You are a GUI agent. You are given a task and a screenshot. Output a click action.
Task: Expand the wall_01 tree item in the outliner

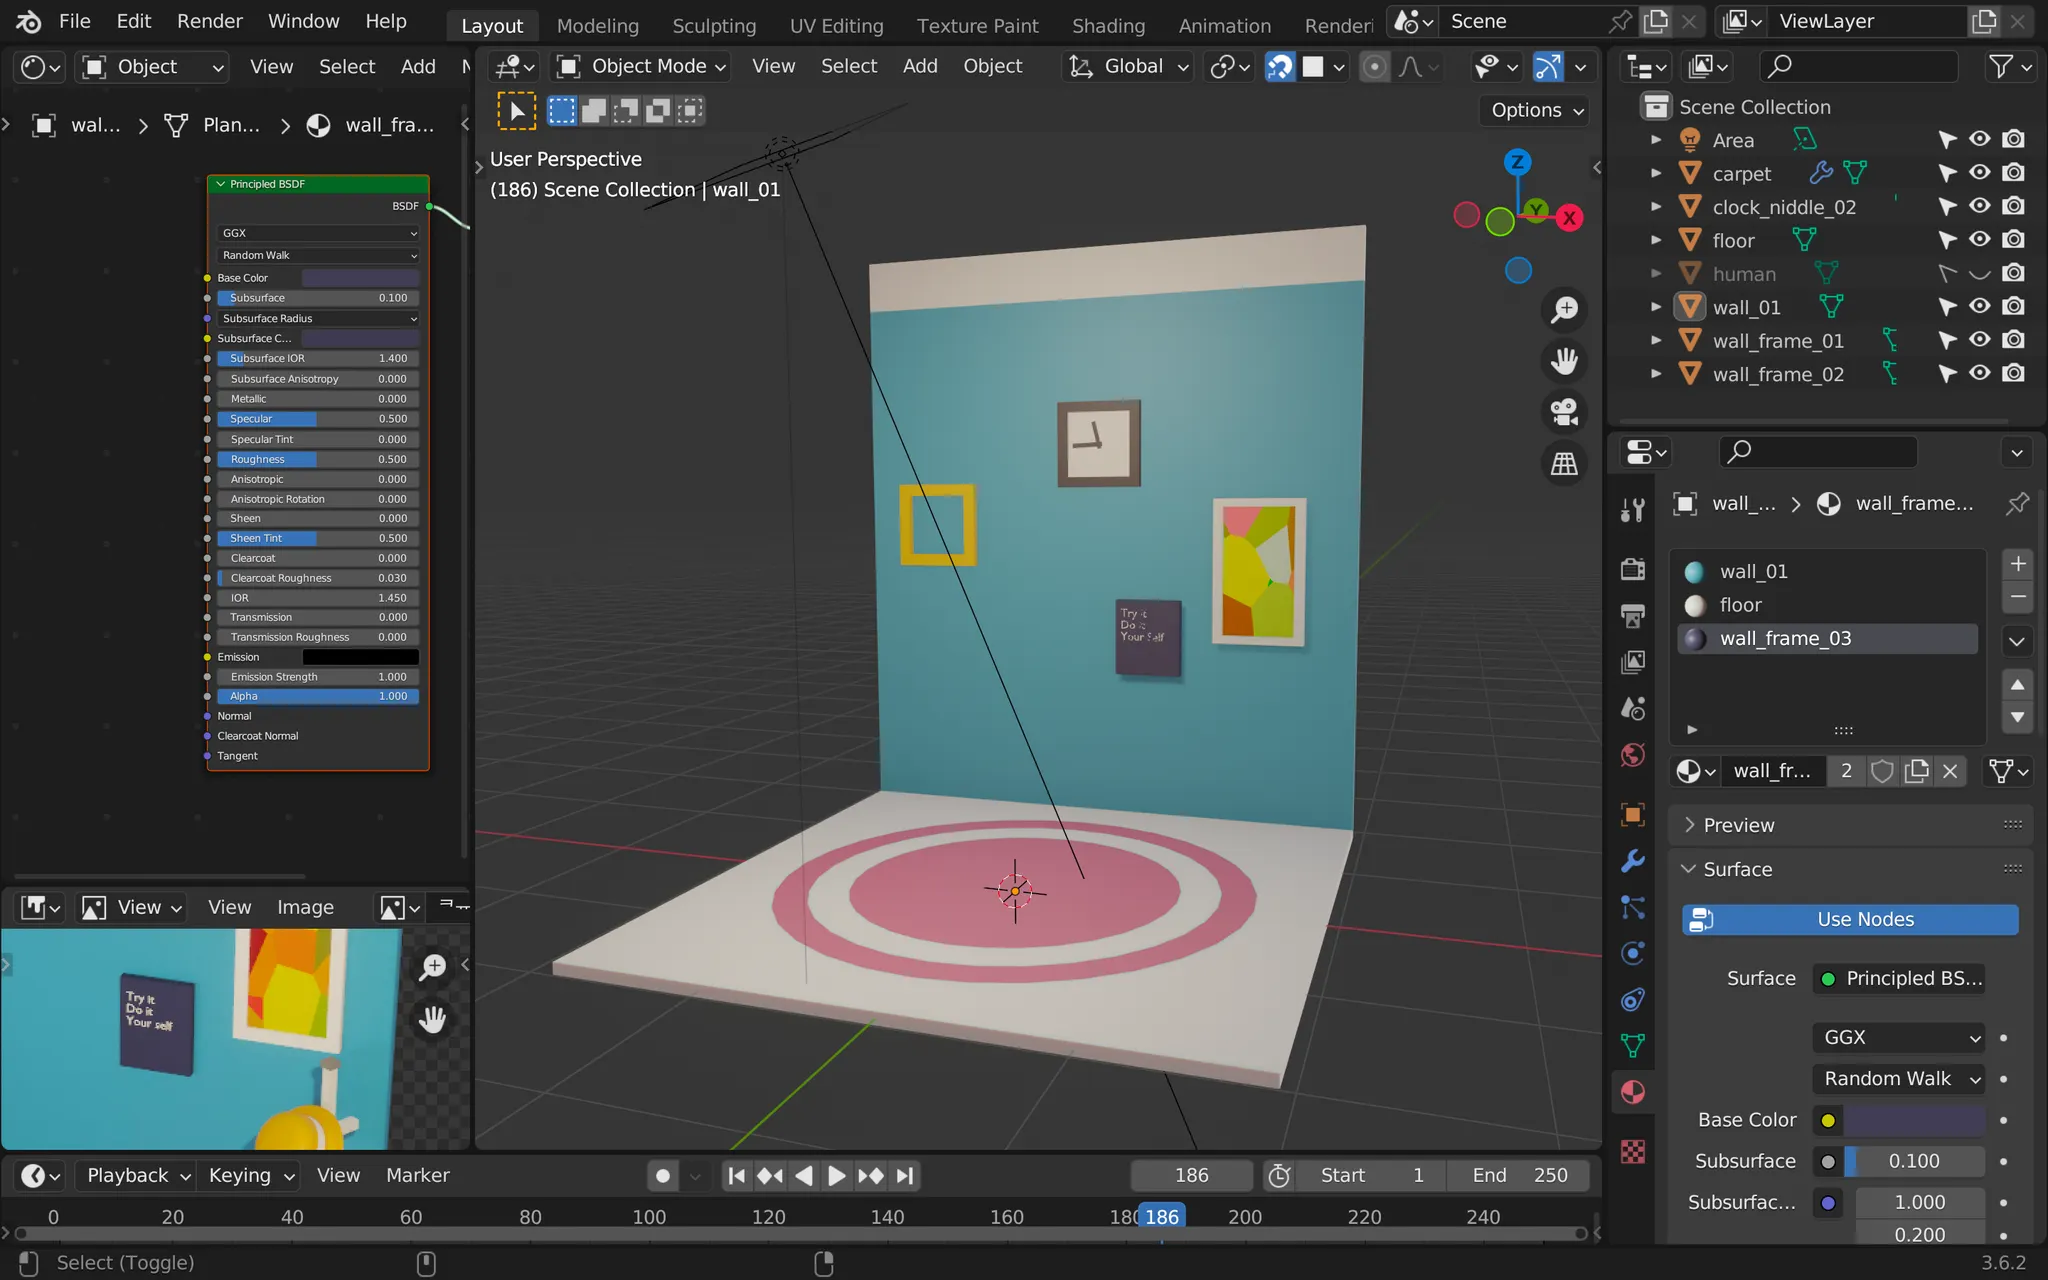click(1656, 307)
